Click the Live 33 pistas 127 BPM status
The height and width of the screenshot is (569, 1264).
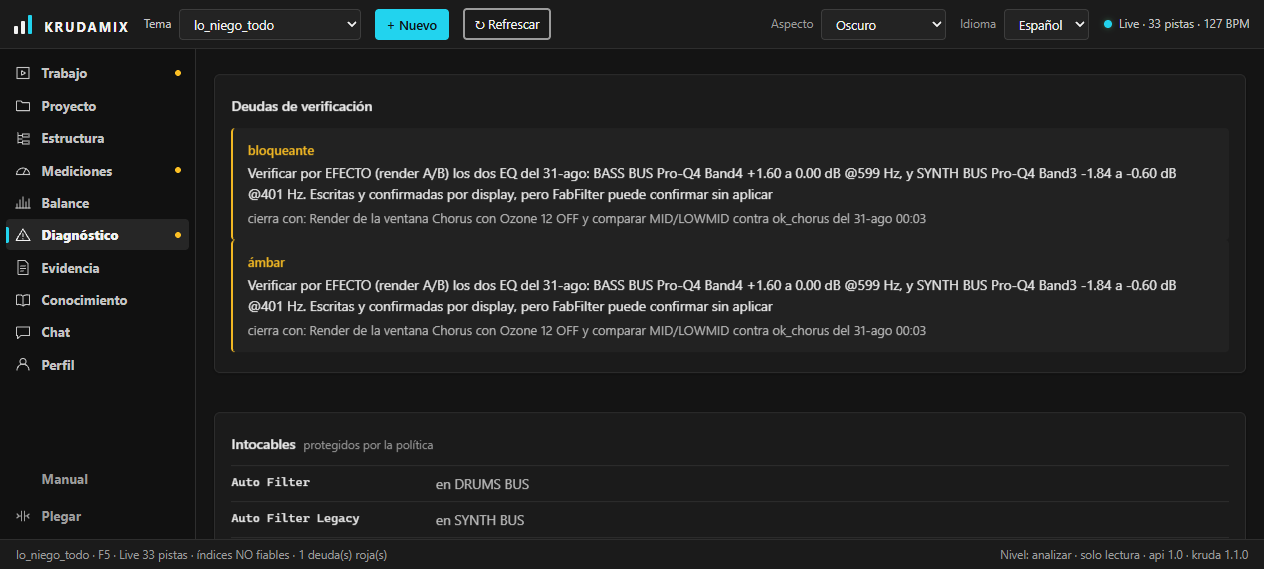coord(1177,24)
